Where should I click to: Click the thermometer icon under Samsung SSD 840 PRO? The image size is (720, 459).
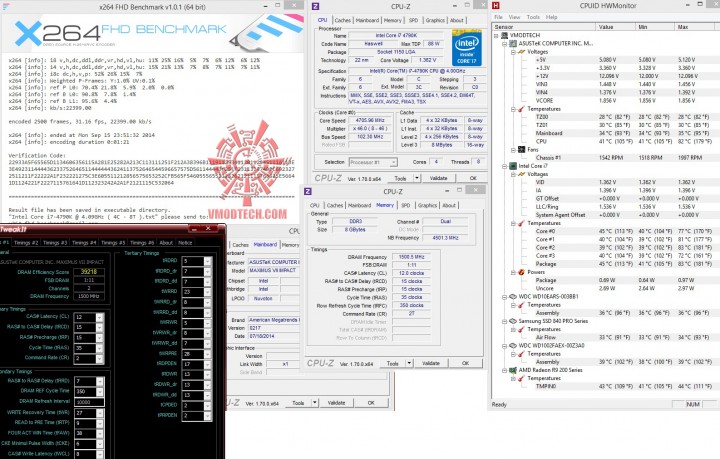[x=521, y=329]
